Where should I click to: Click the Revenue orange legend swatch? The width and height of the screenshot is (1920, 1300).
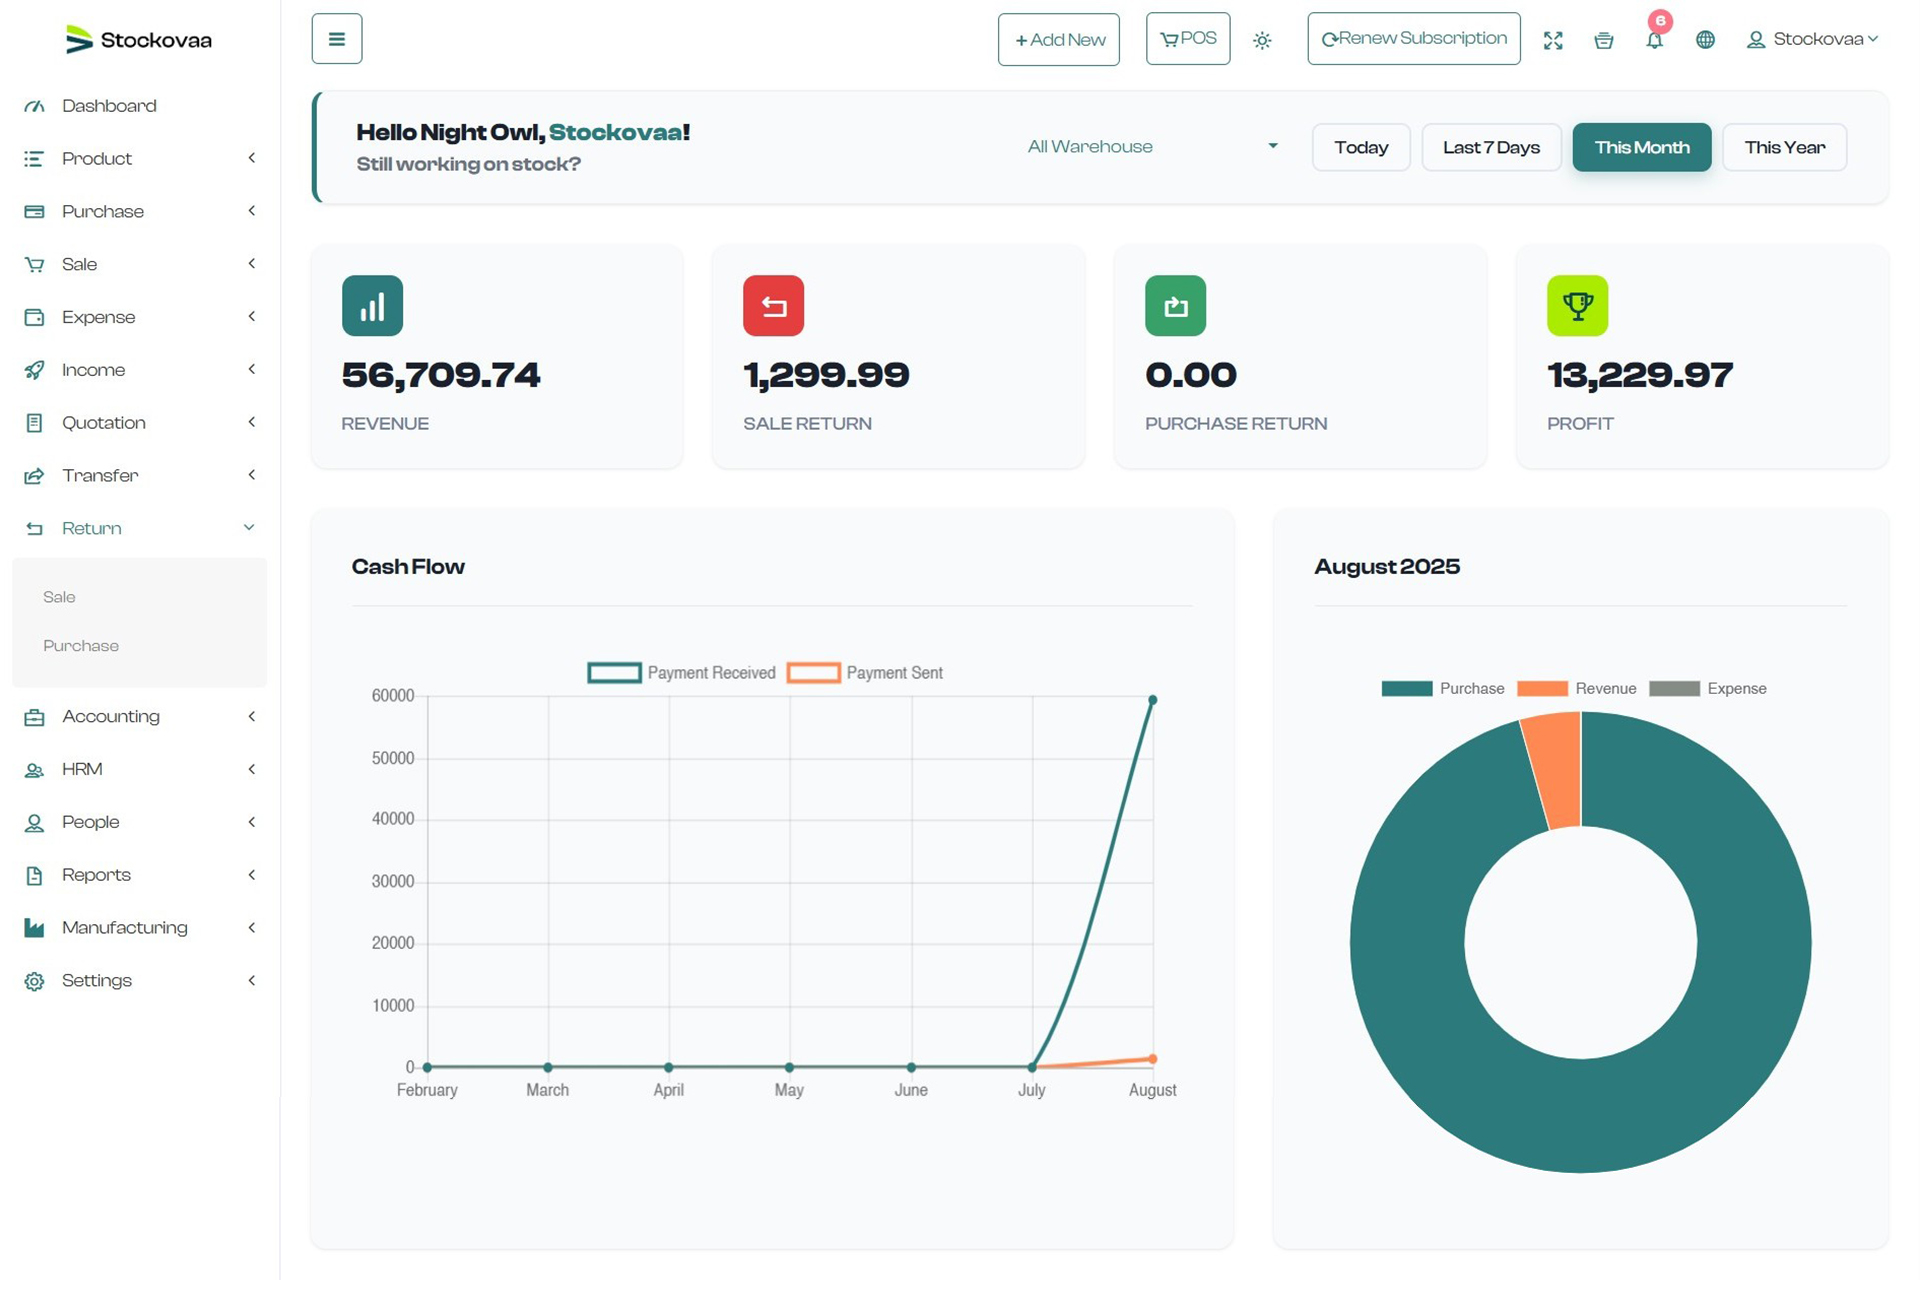1541,689
